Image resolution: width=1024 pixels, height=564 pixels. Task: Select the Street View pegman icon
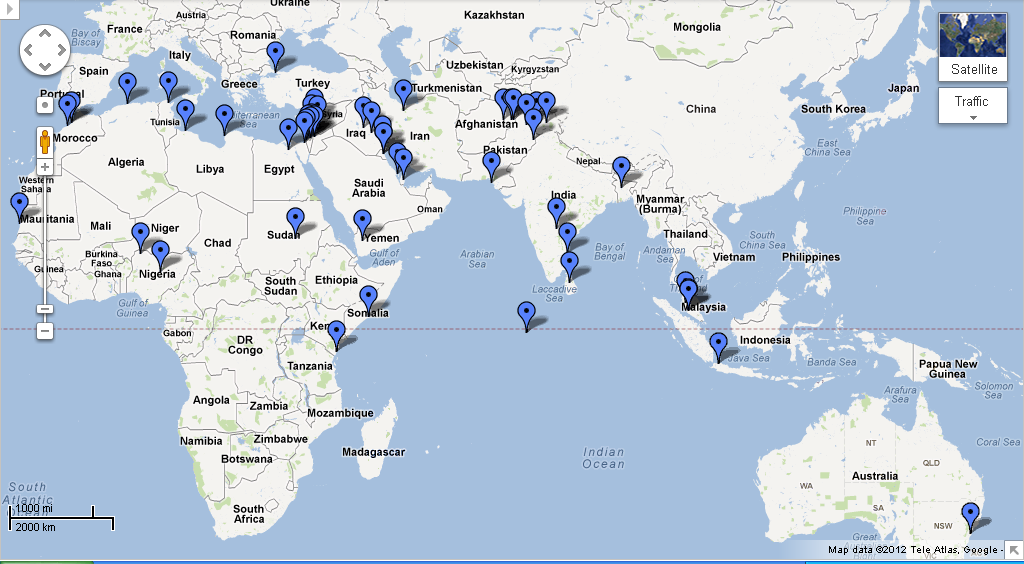click(x=45, y=140)
